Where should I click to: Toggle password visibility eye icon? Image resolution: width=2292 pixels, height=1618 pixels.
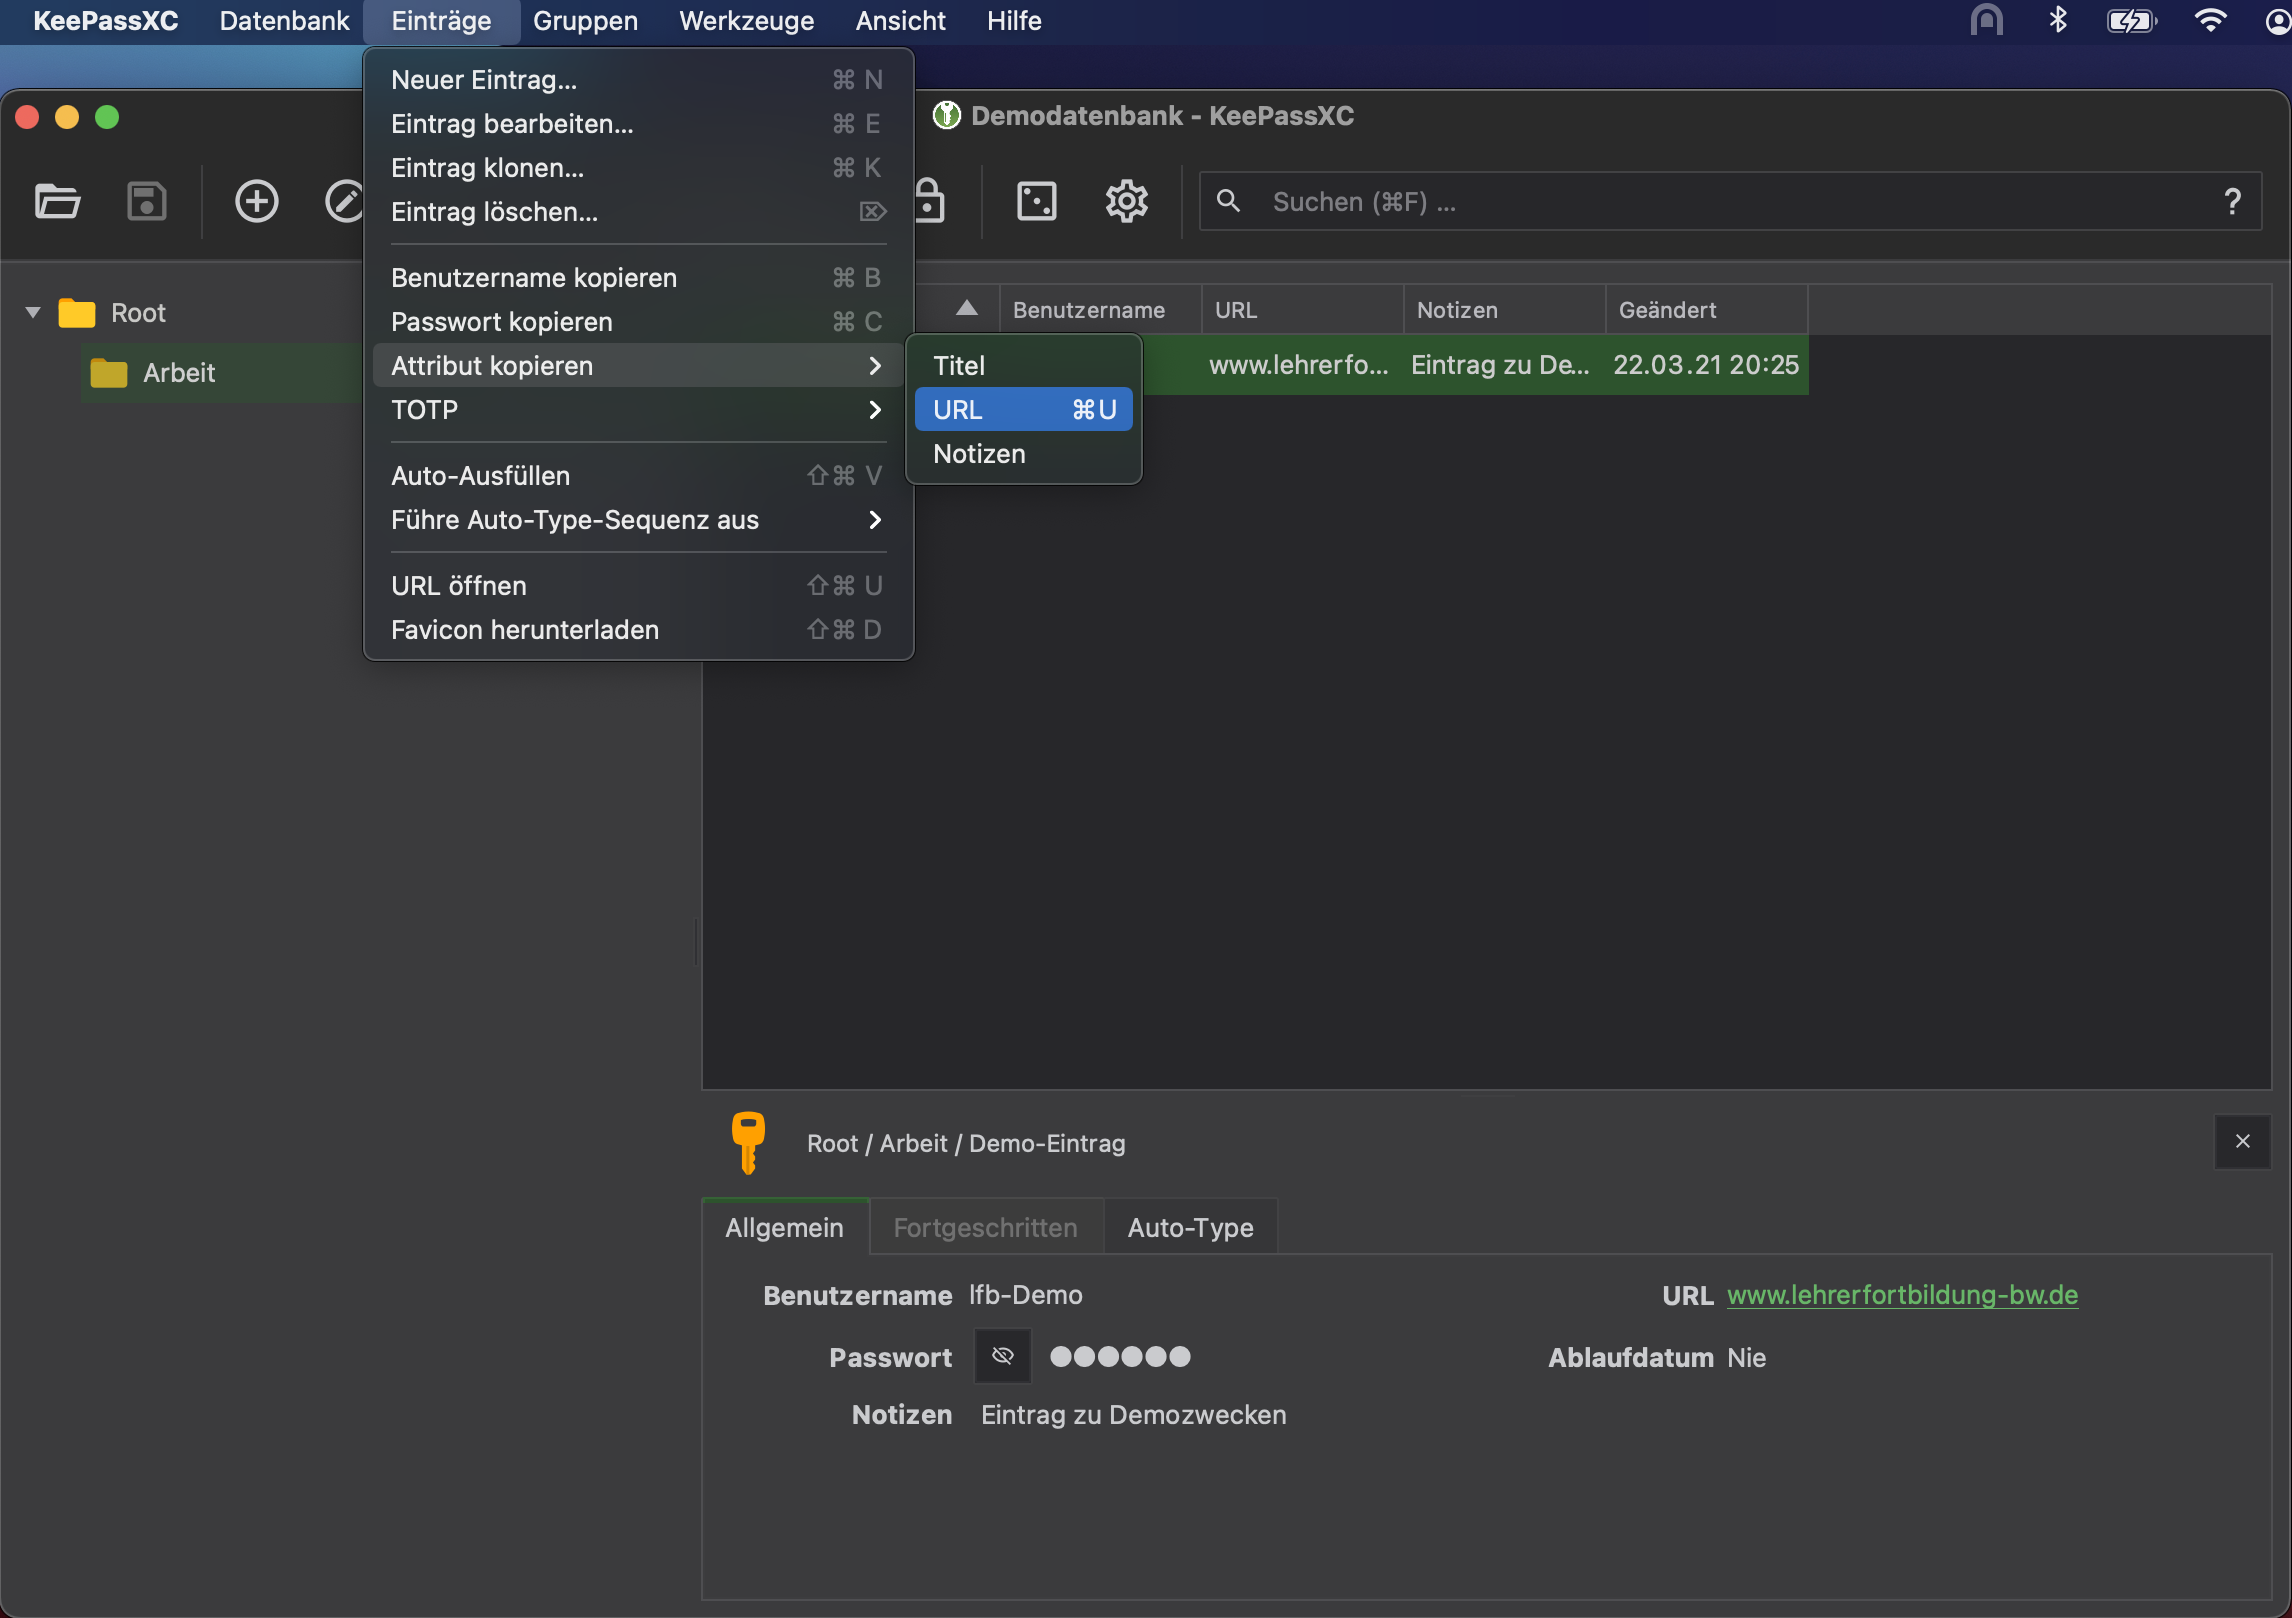point(1003,1356)
